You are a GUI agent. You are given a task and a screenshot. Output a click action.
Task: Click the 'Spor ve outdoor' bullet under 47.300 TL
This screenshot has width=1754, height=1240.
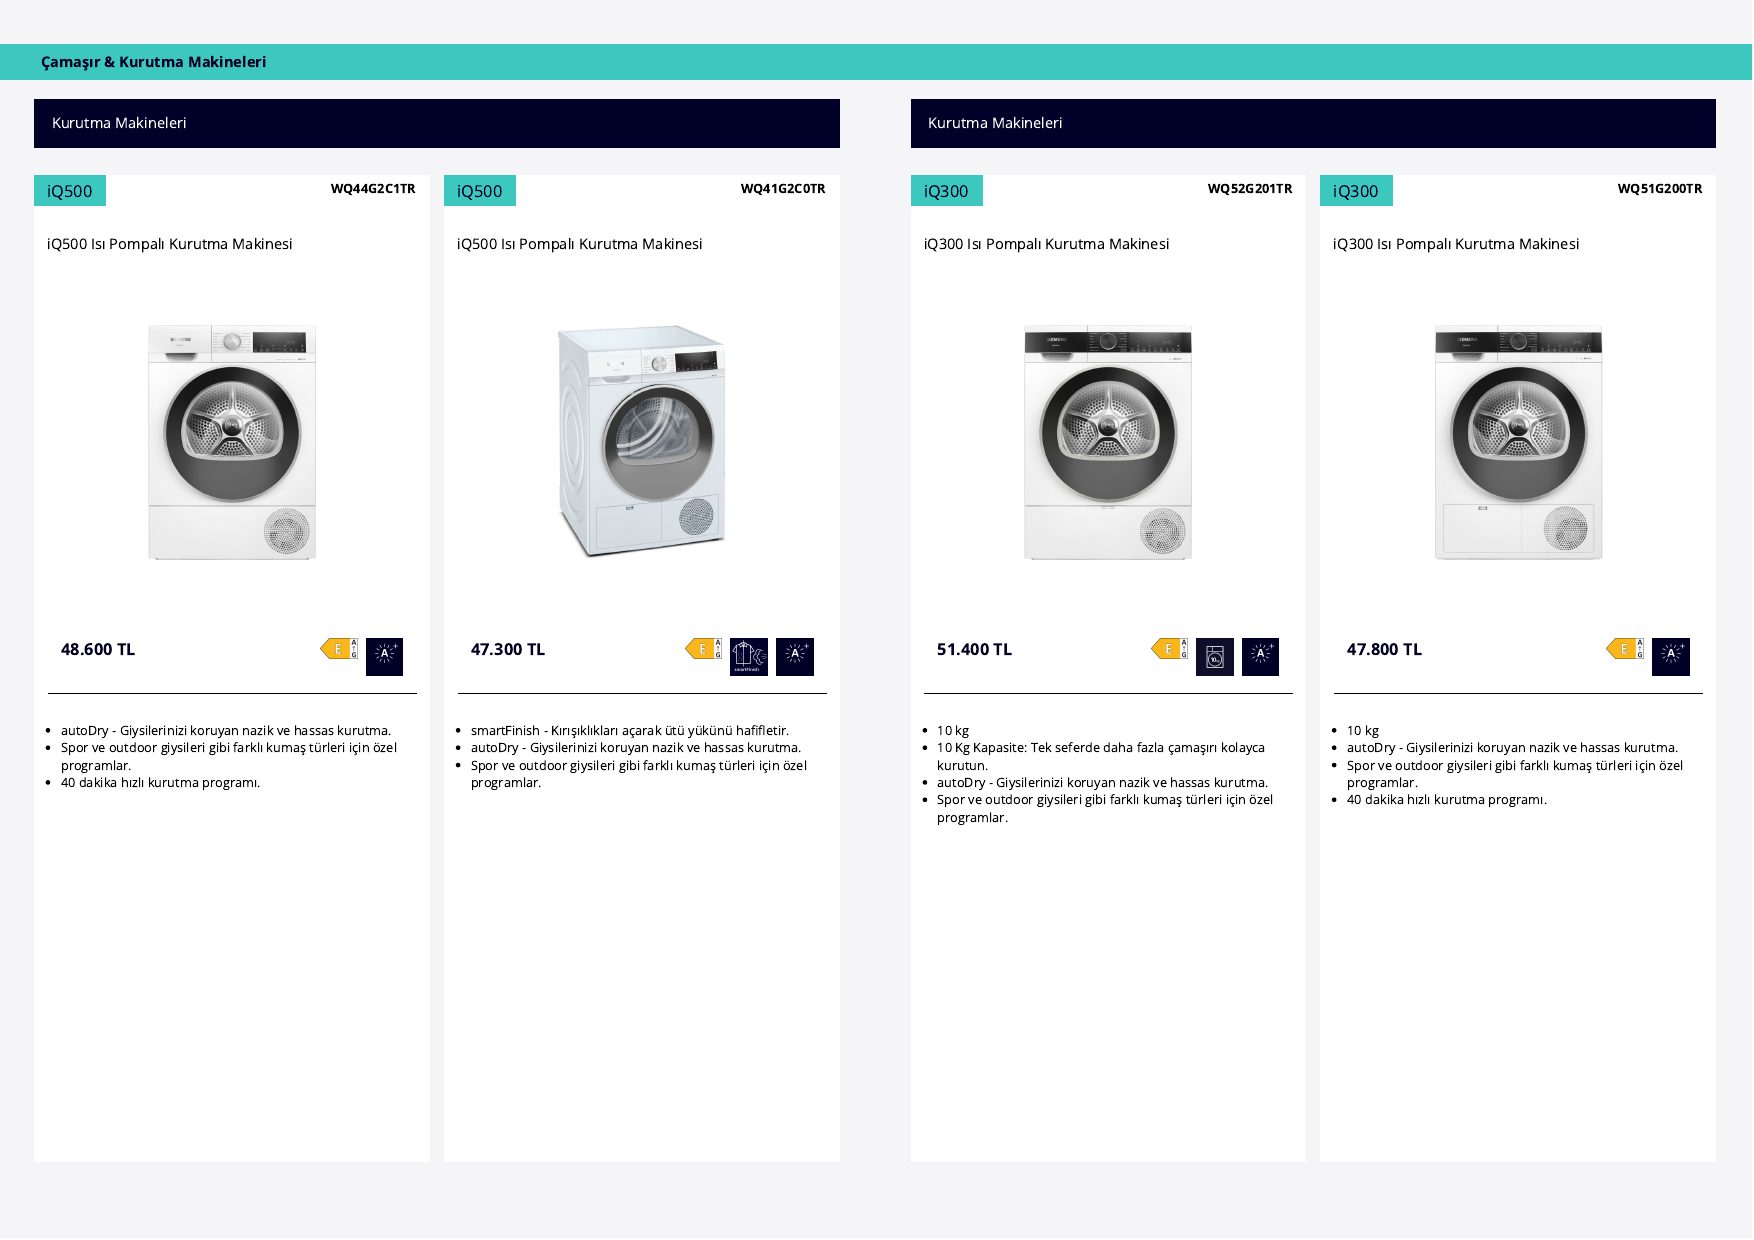point(639,774)
